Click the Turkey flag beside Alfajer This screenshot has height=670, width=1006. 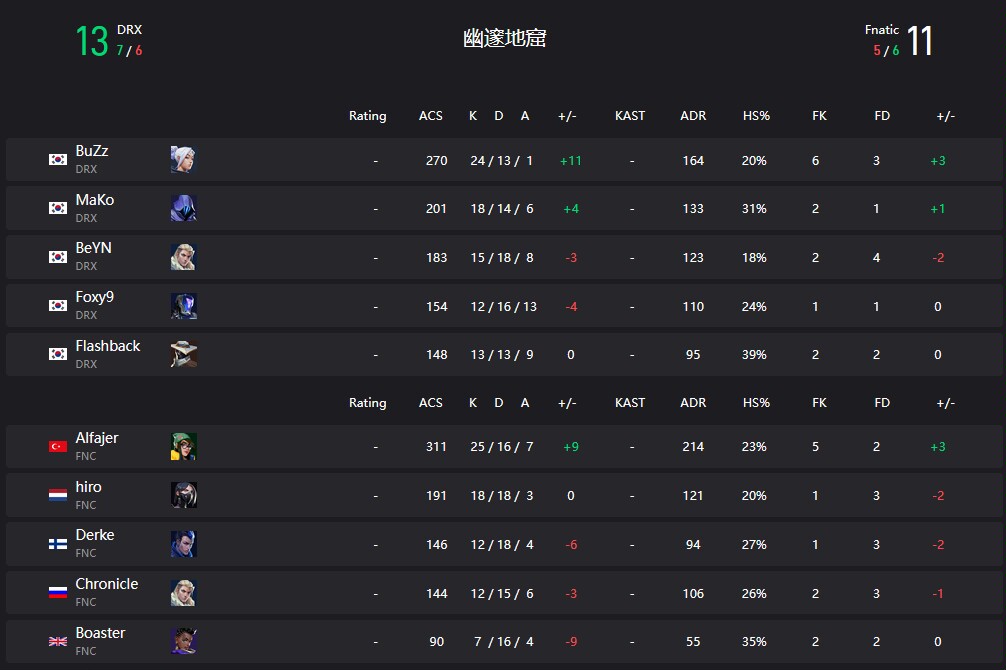coord(58,447)
